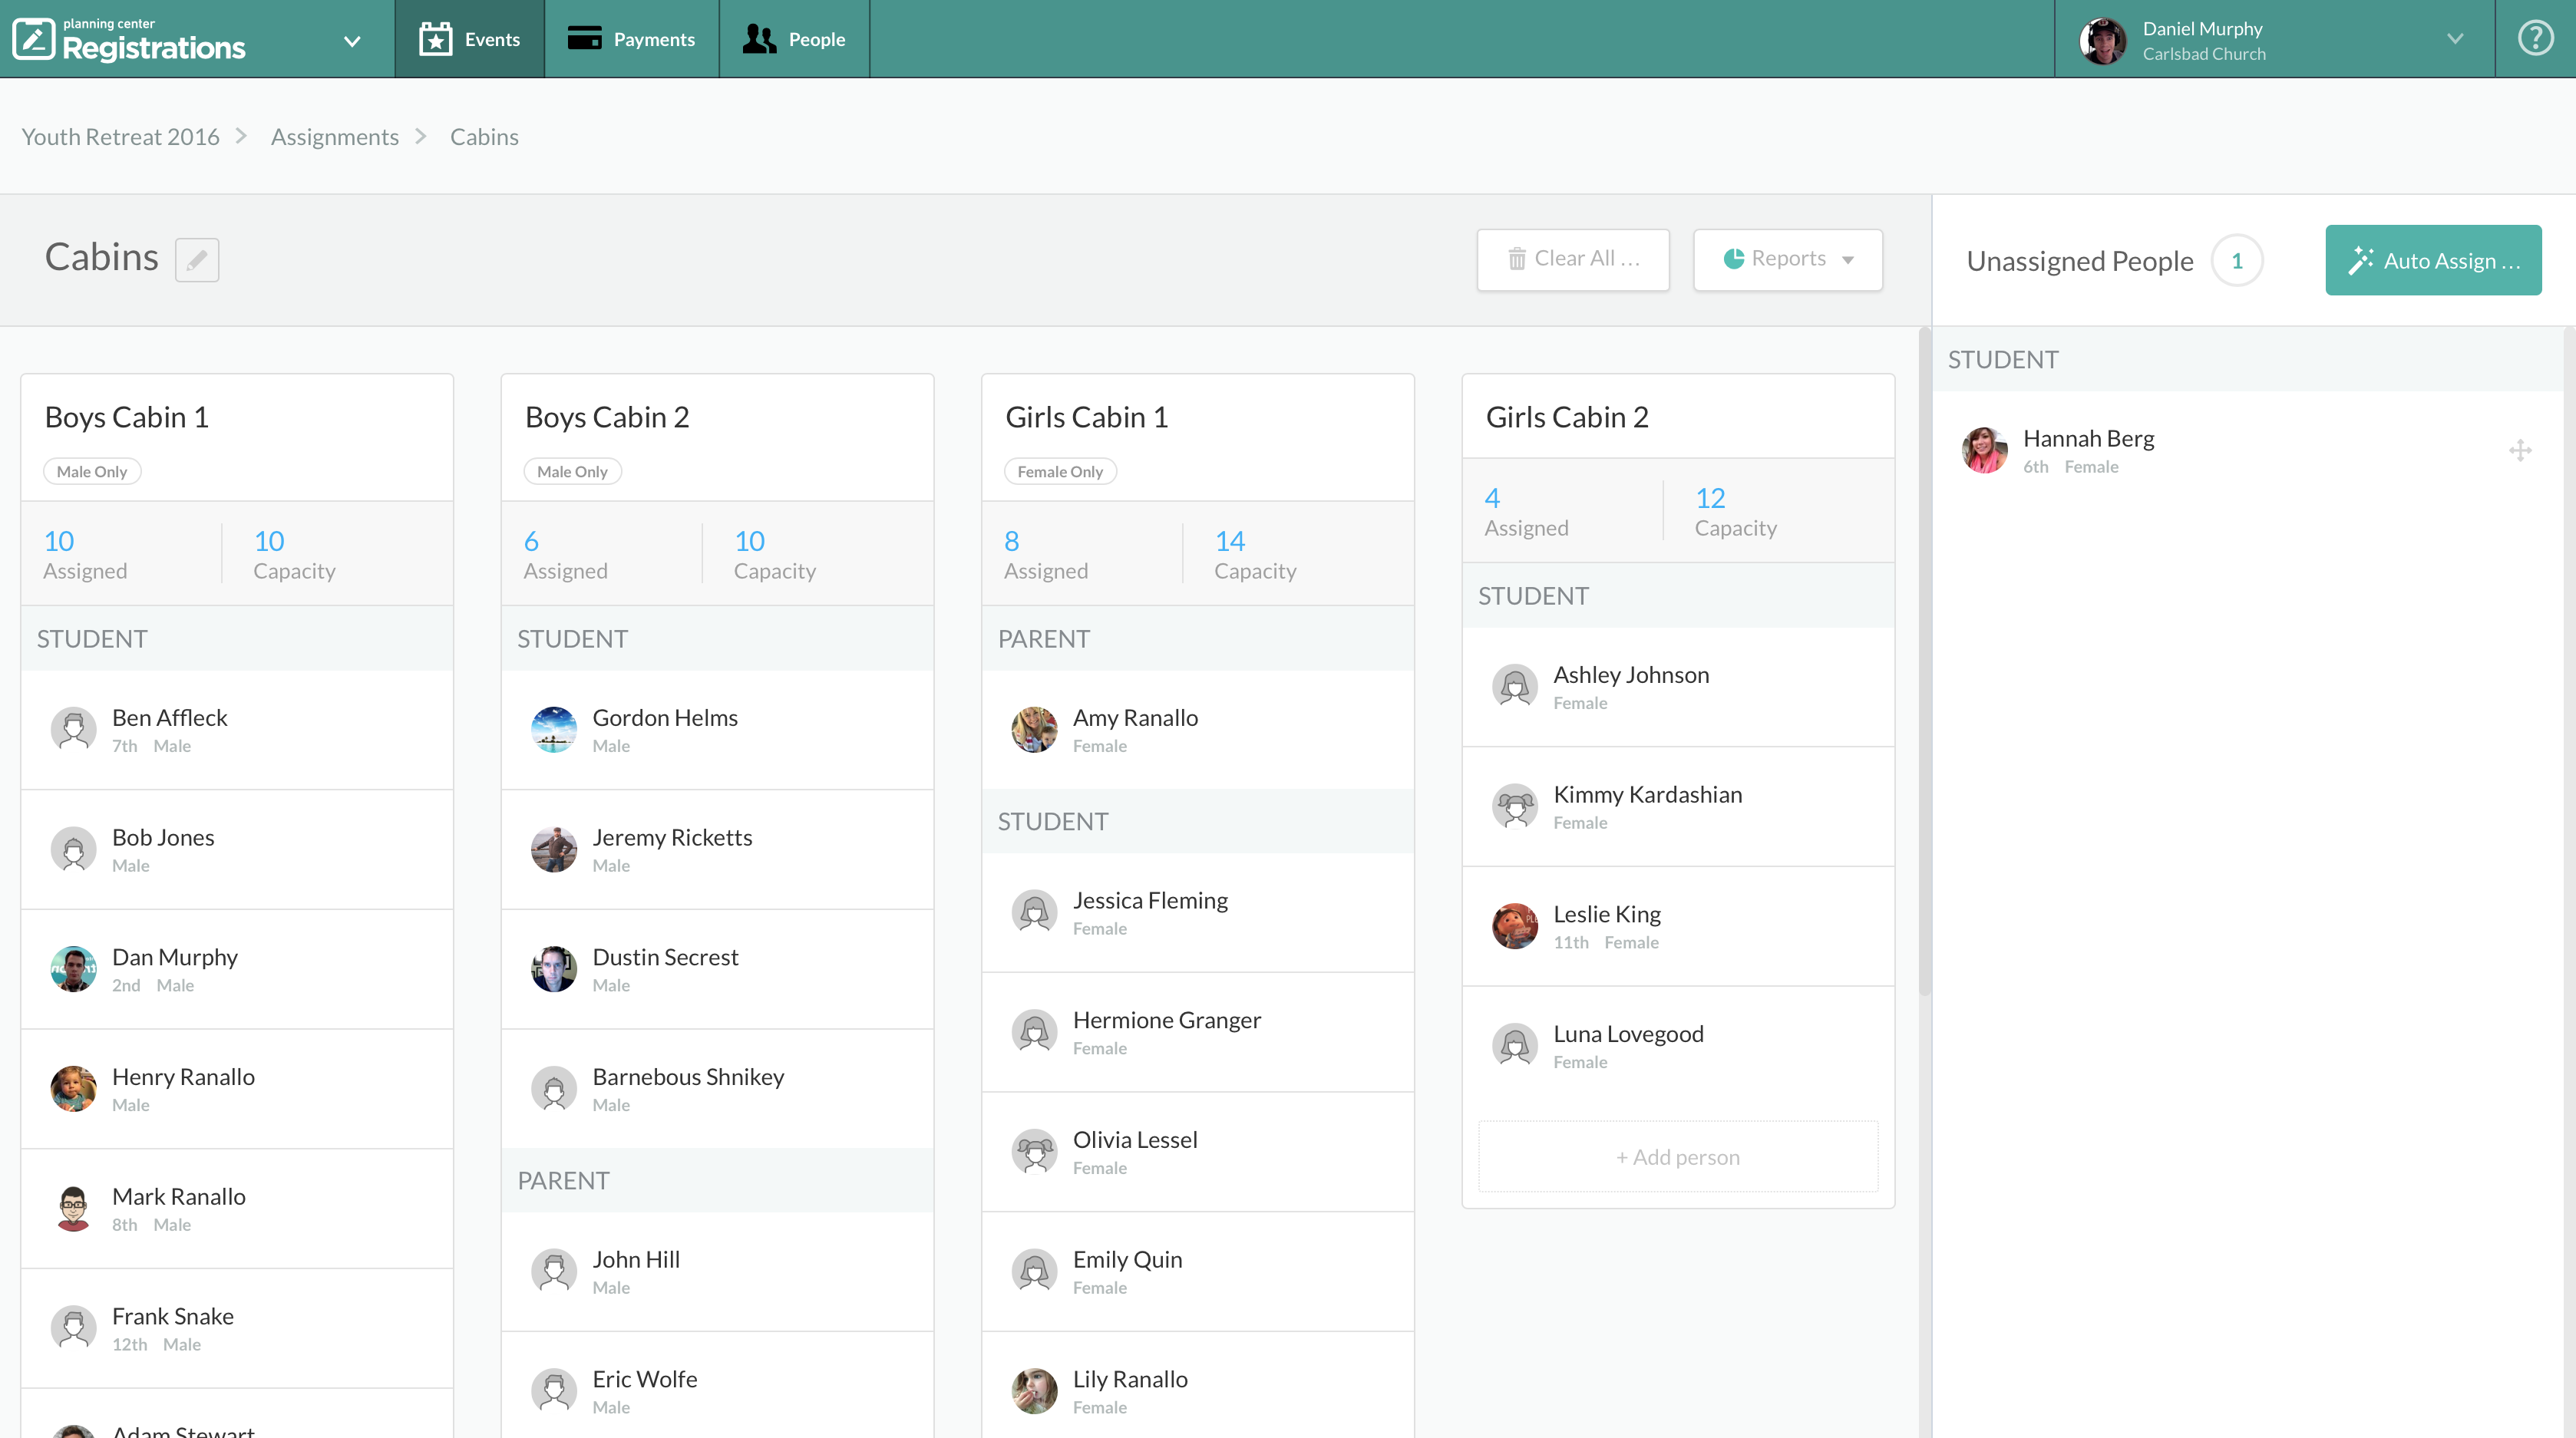The image size is (2576, 1438).
Task: Click Leslie King's avatar photo
Action: pos(1514,926)
